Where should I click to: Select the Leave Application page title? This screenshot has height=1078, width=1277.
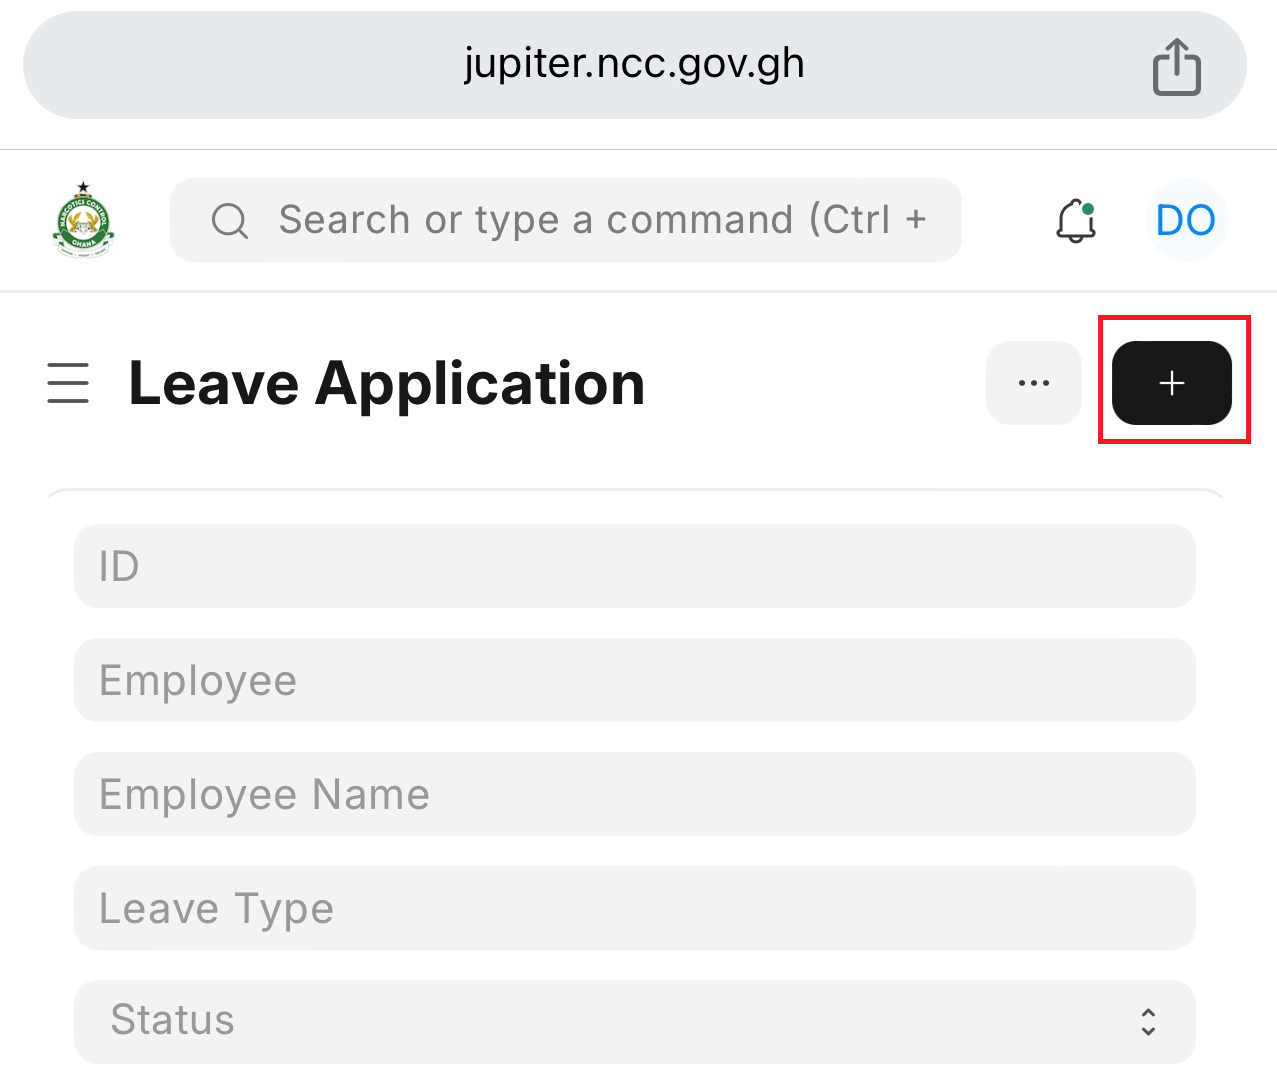pos(387,383)
